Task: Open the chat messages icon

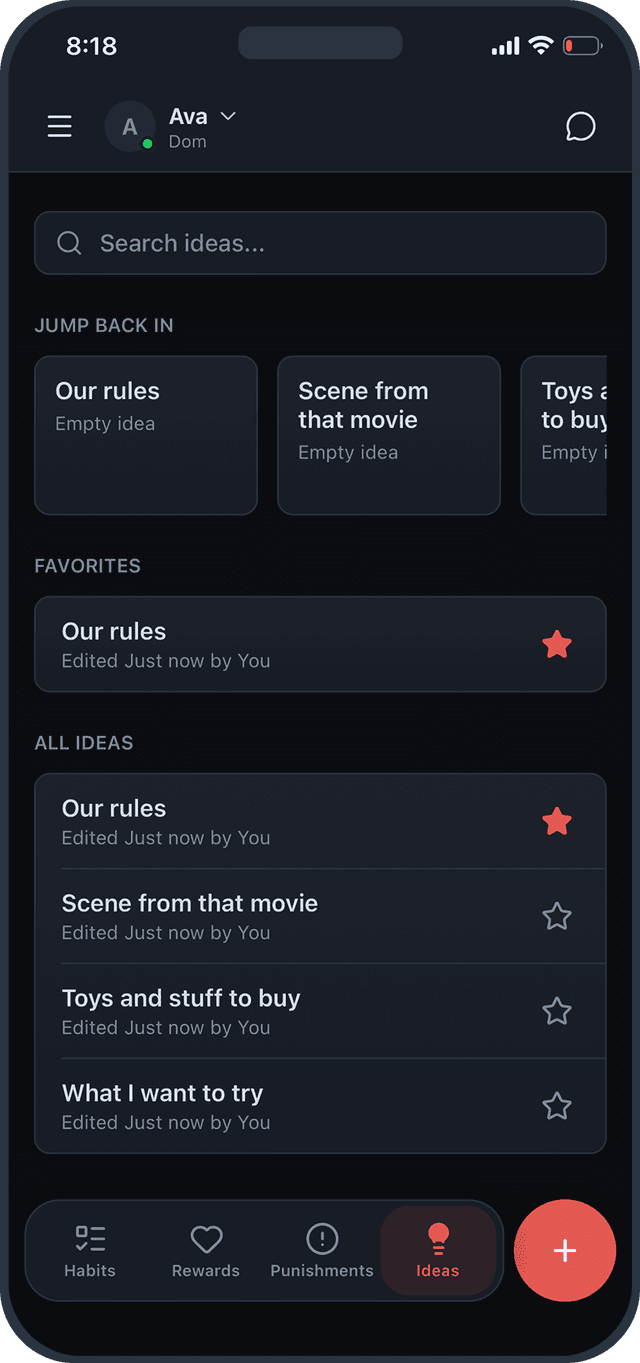Action: pos(580,127)
